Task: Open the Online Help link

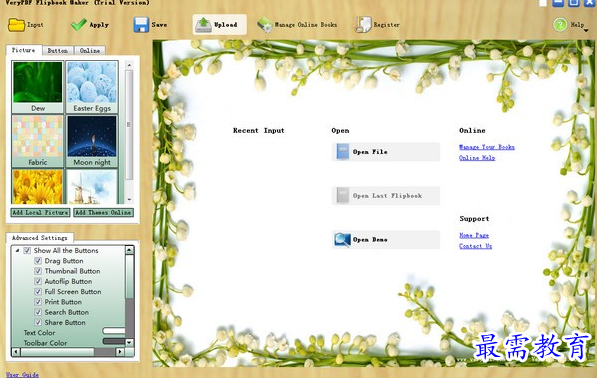Action: 477,158
